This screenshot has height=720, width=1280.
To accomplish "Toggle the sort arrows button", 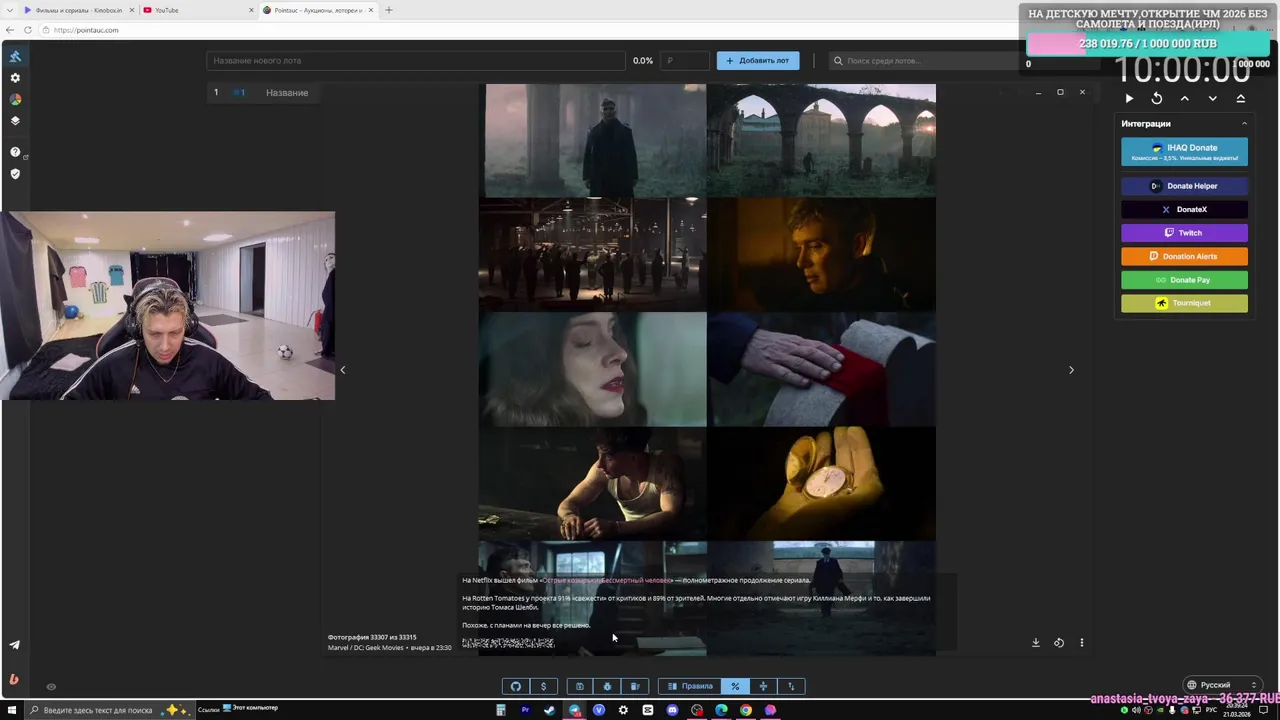I will coord(791,686).
